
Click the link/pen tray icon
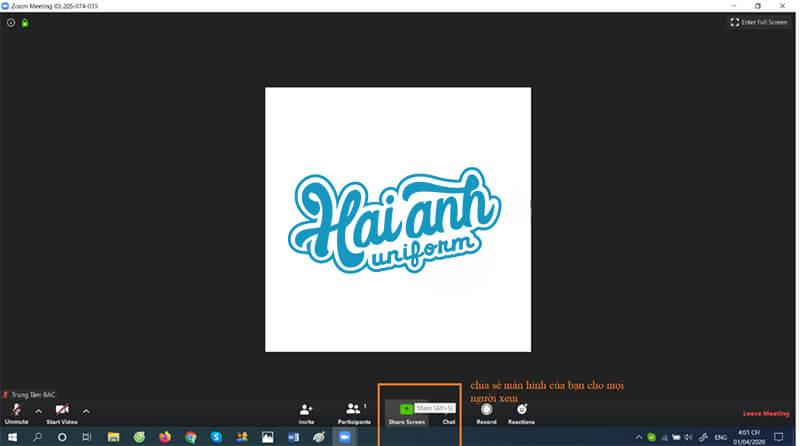(704, 437)
